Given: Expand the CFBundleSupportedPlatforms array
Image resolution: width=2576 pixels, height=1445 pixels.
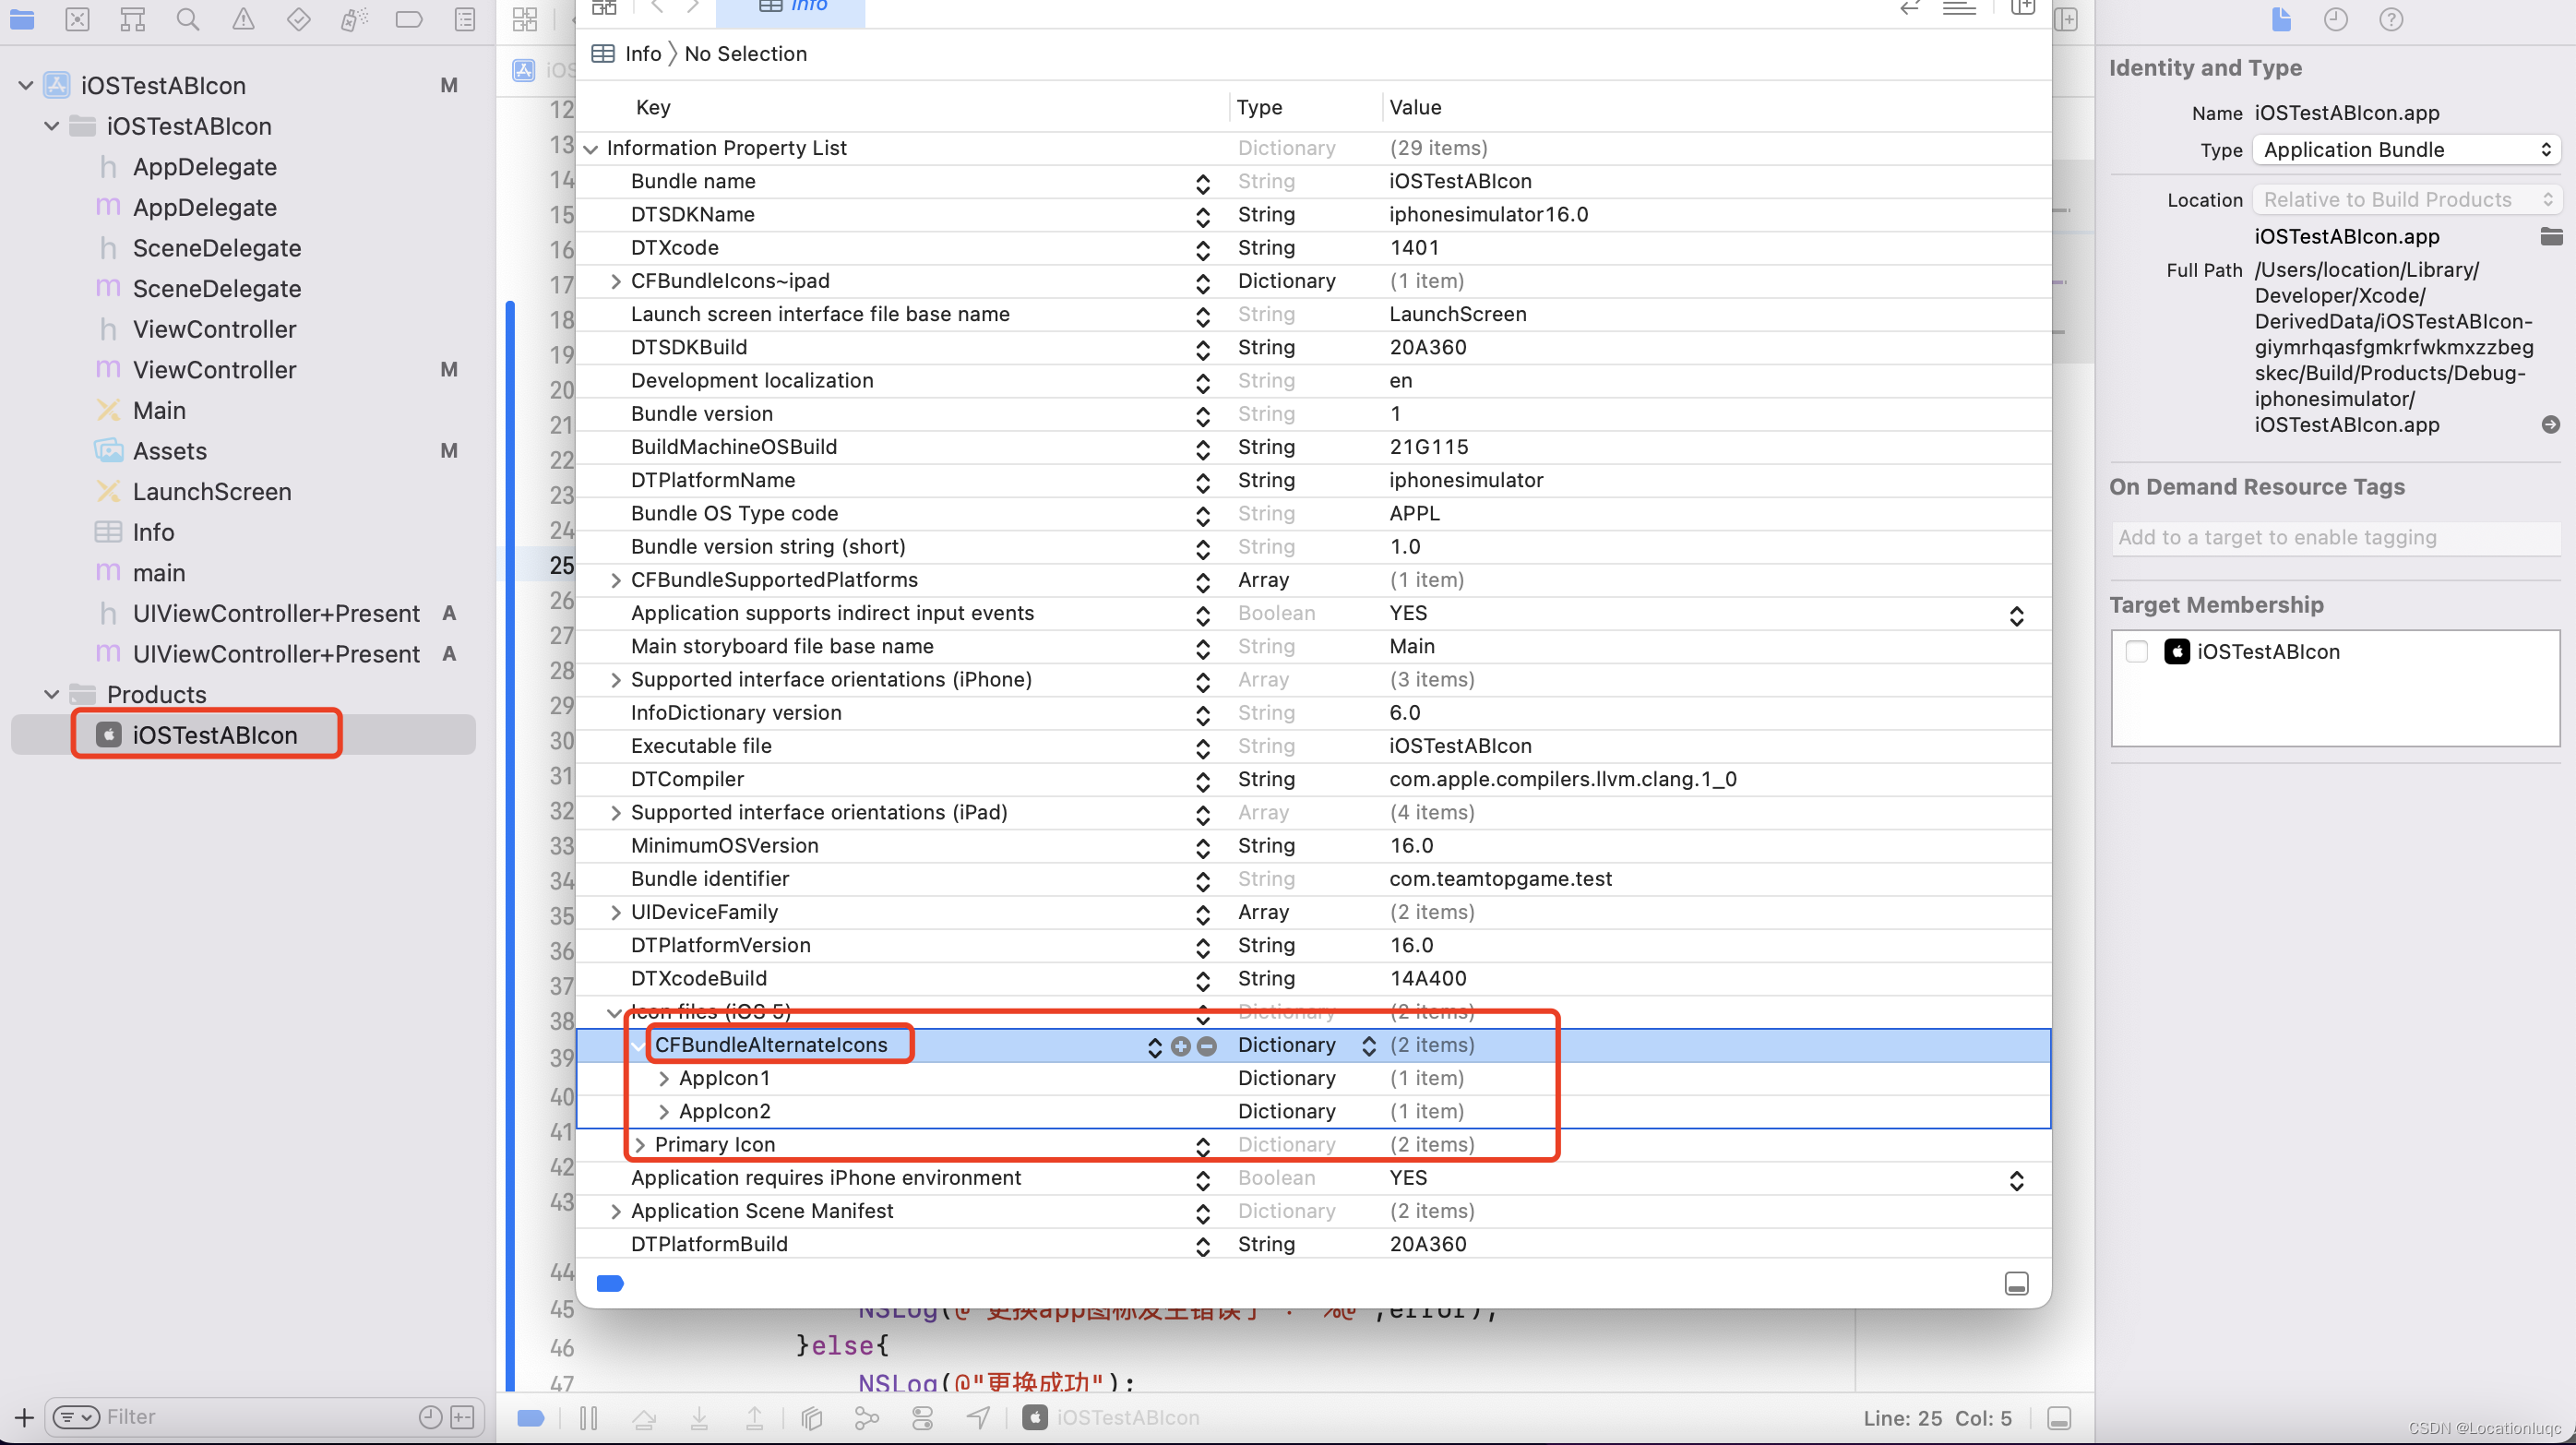Looking at the screenshot, I should [x=615, y=579].
